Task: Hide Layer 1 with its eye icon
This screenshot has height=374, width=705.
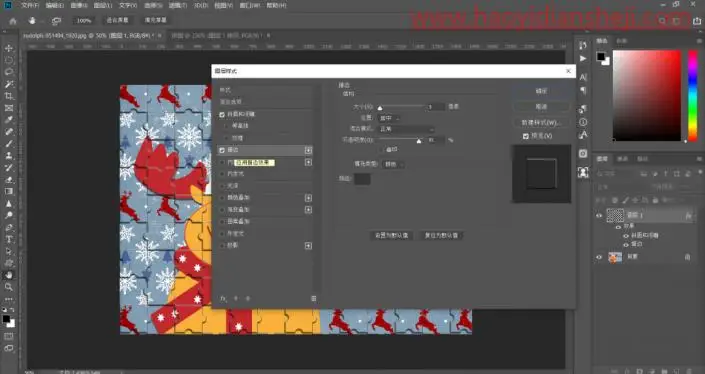Action: [599, 216]
